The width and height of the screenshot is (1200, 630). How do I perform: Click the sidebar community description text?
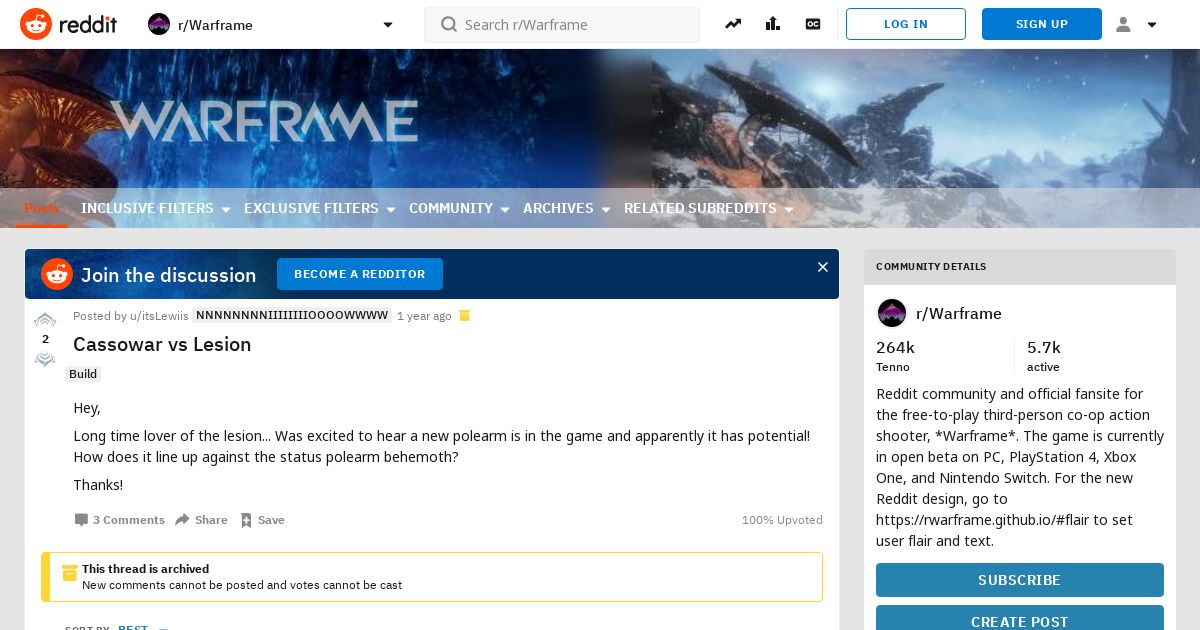(1020, 467)
